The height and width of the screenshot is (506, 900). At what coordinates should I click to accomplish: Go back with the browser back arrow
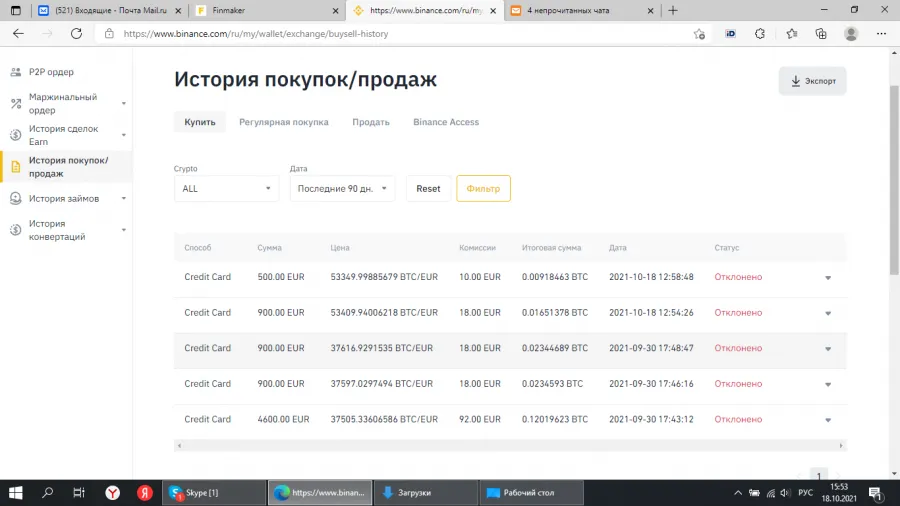18,33
